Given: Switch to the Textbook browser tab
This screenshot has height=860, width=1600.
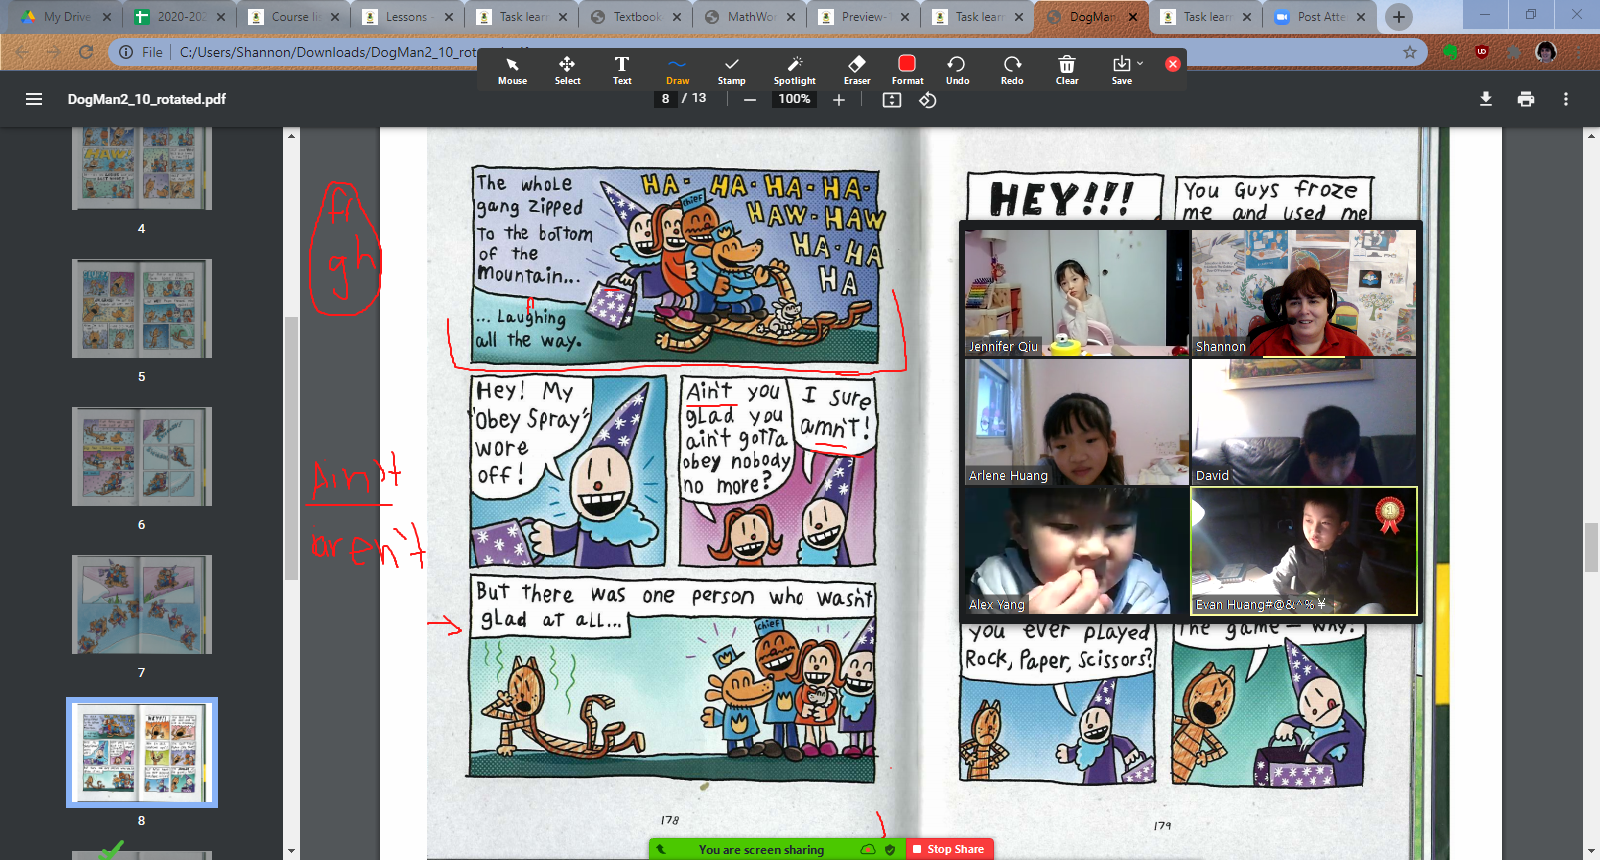Looking at the screenshot, I should (636, 16).
